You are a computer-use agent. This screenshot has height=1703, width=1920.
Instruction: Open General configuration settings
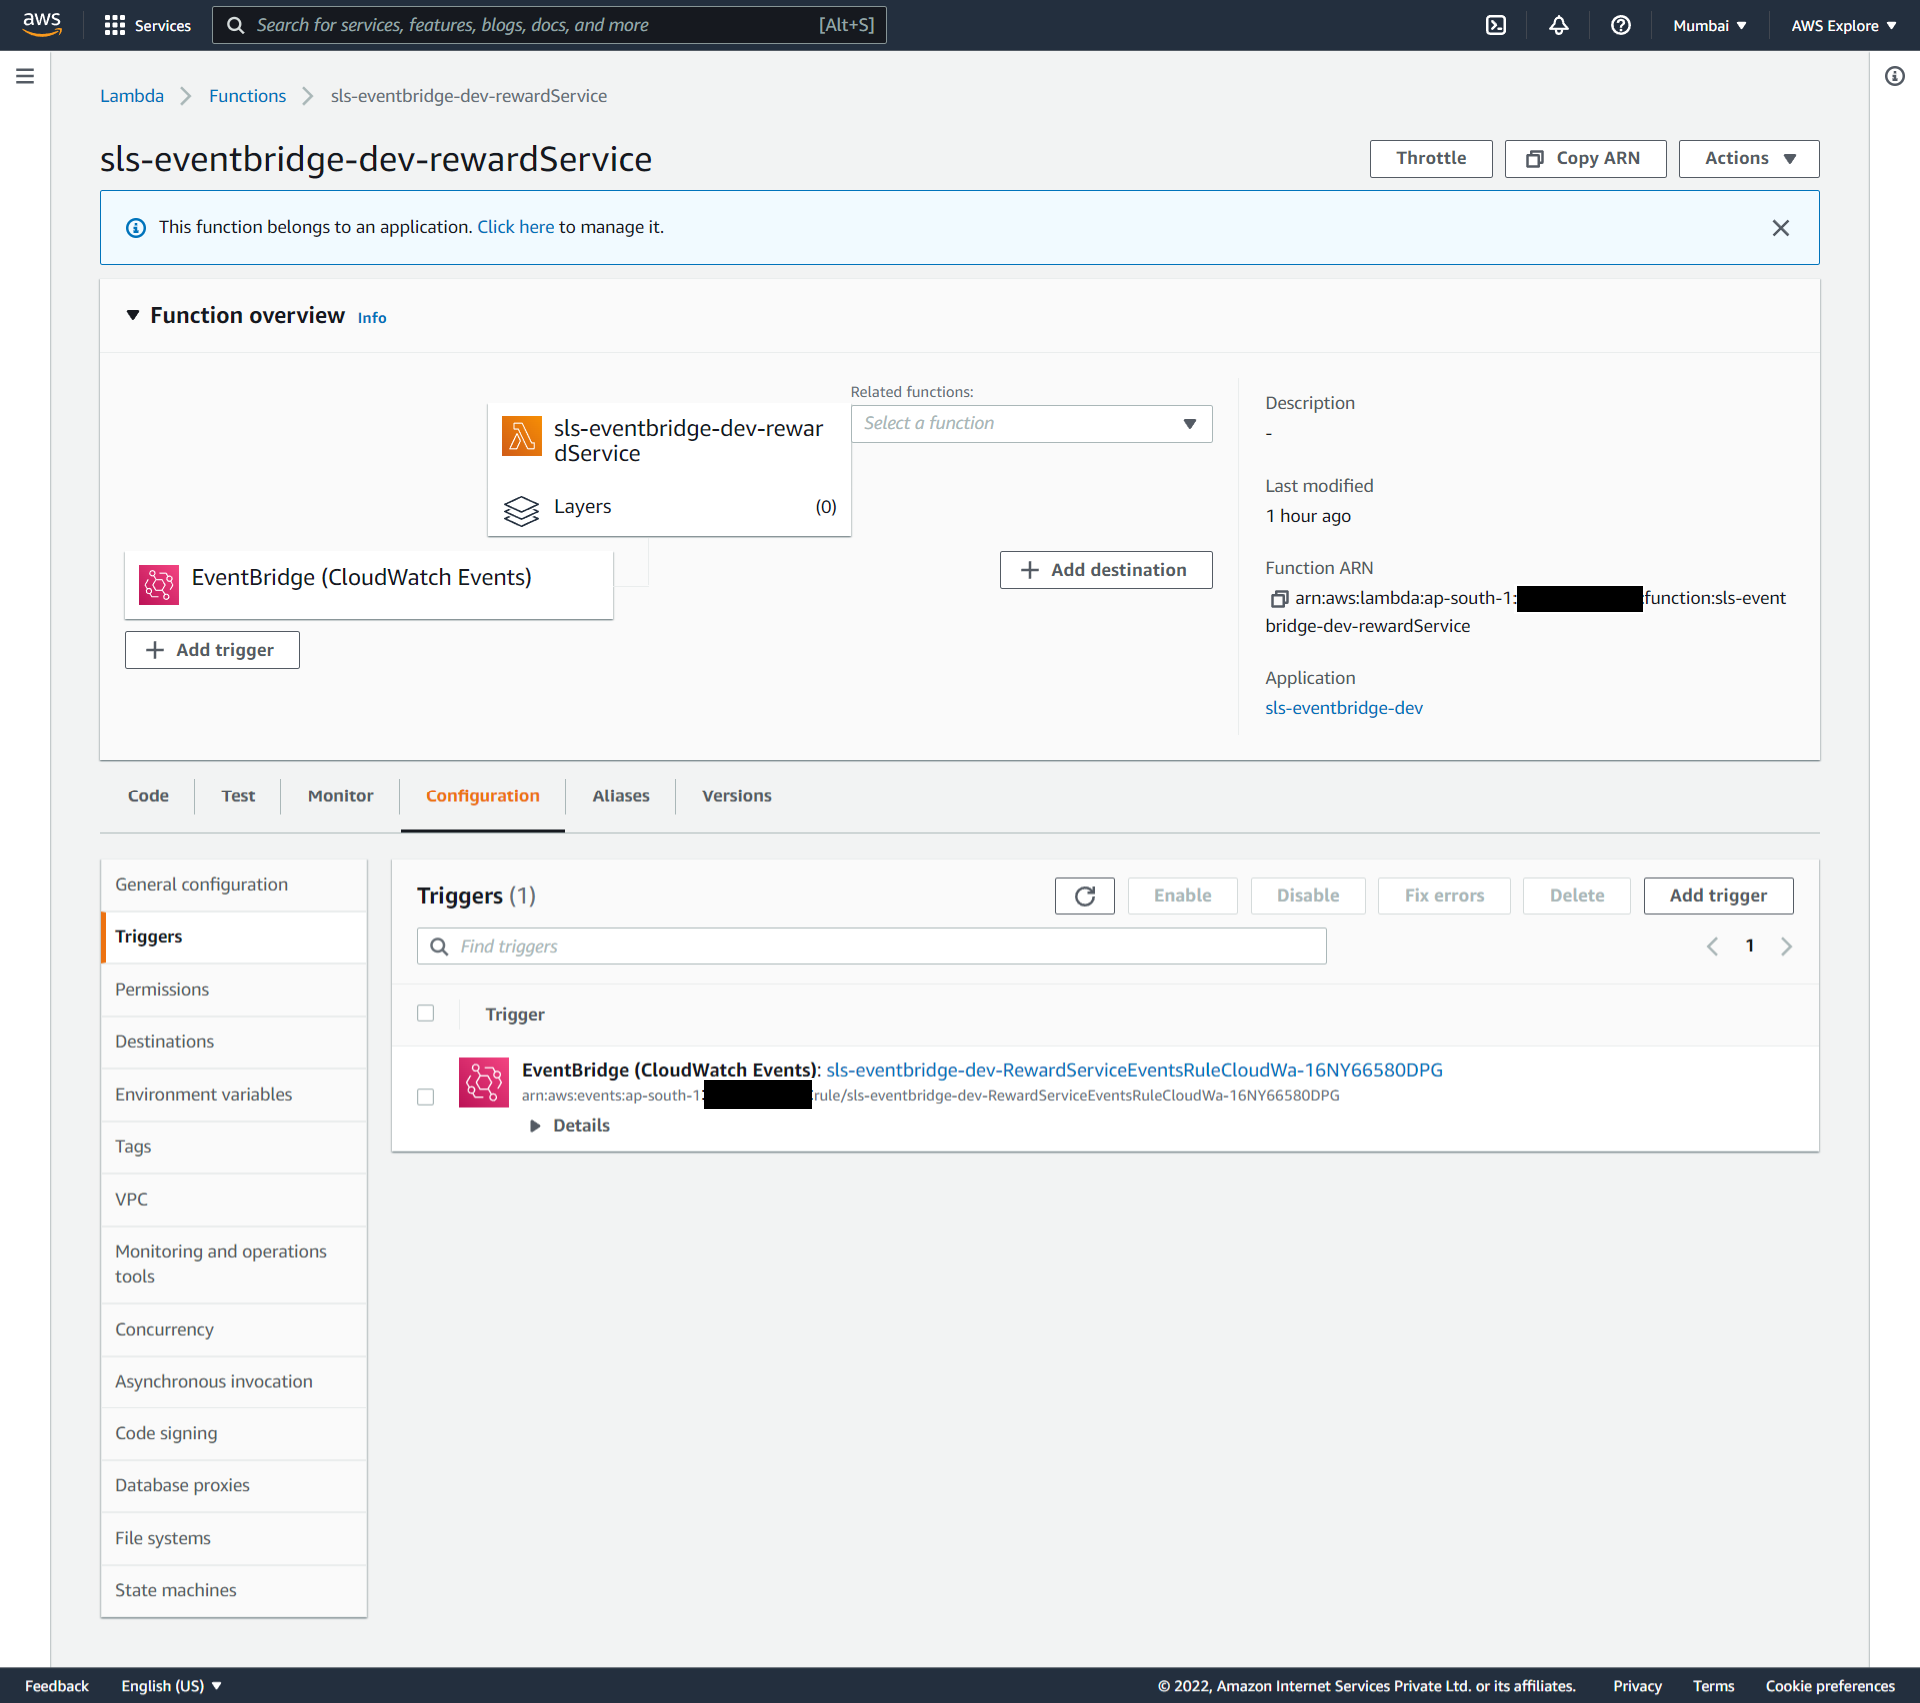click(234, 885)
